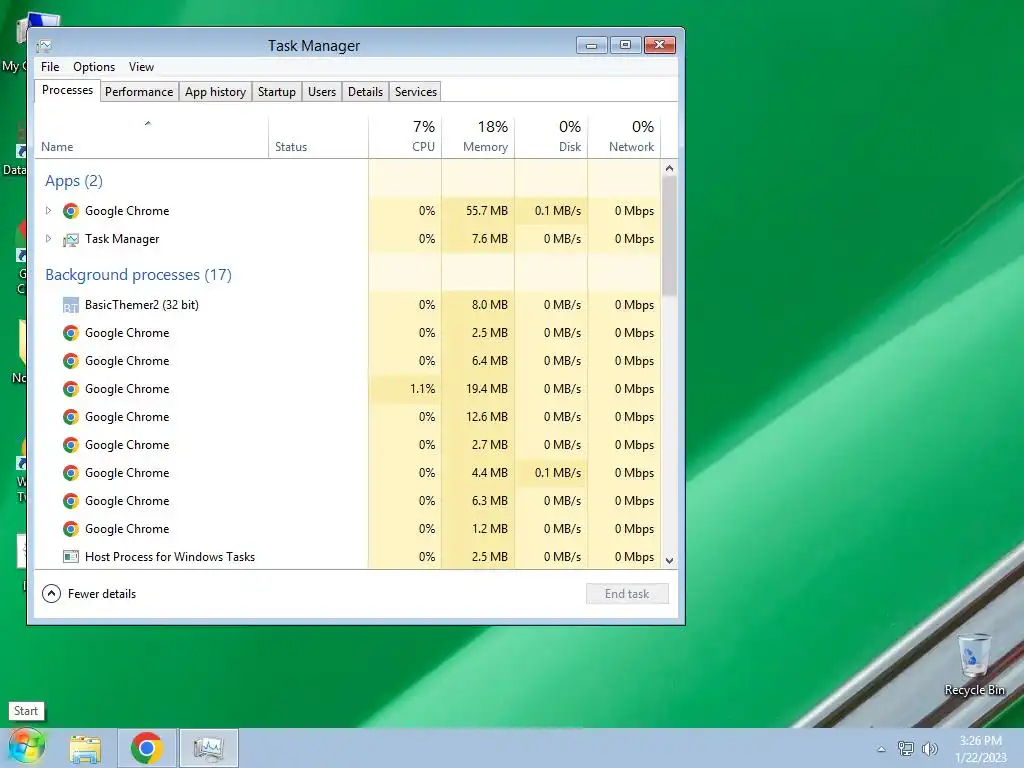Click Chrome icon of the 1.2 MB process
This screenshot has height=768, width=1024.
pyautogui.click(x=71, y=529)
